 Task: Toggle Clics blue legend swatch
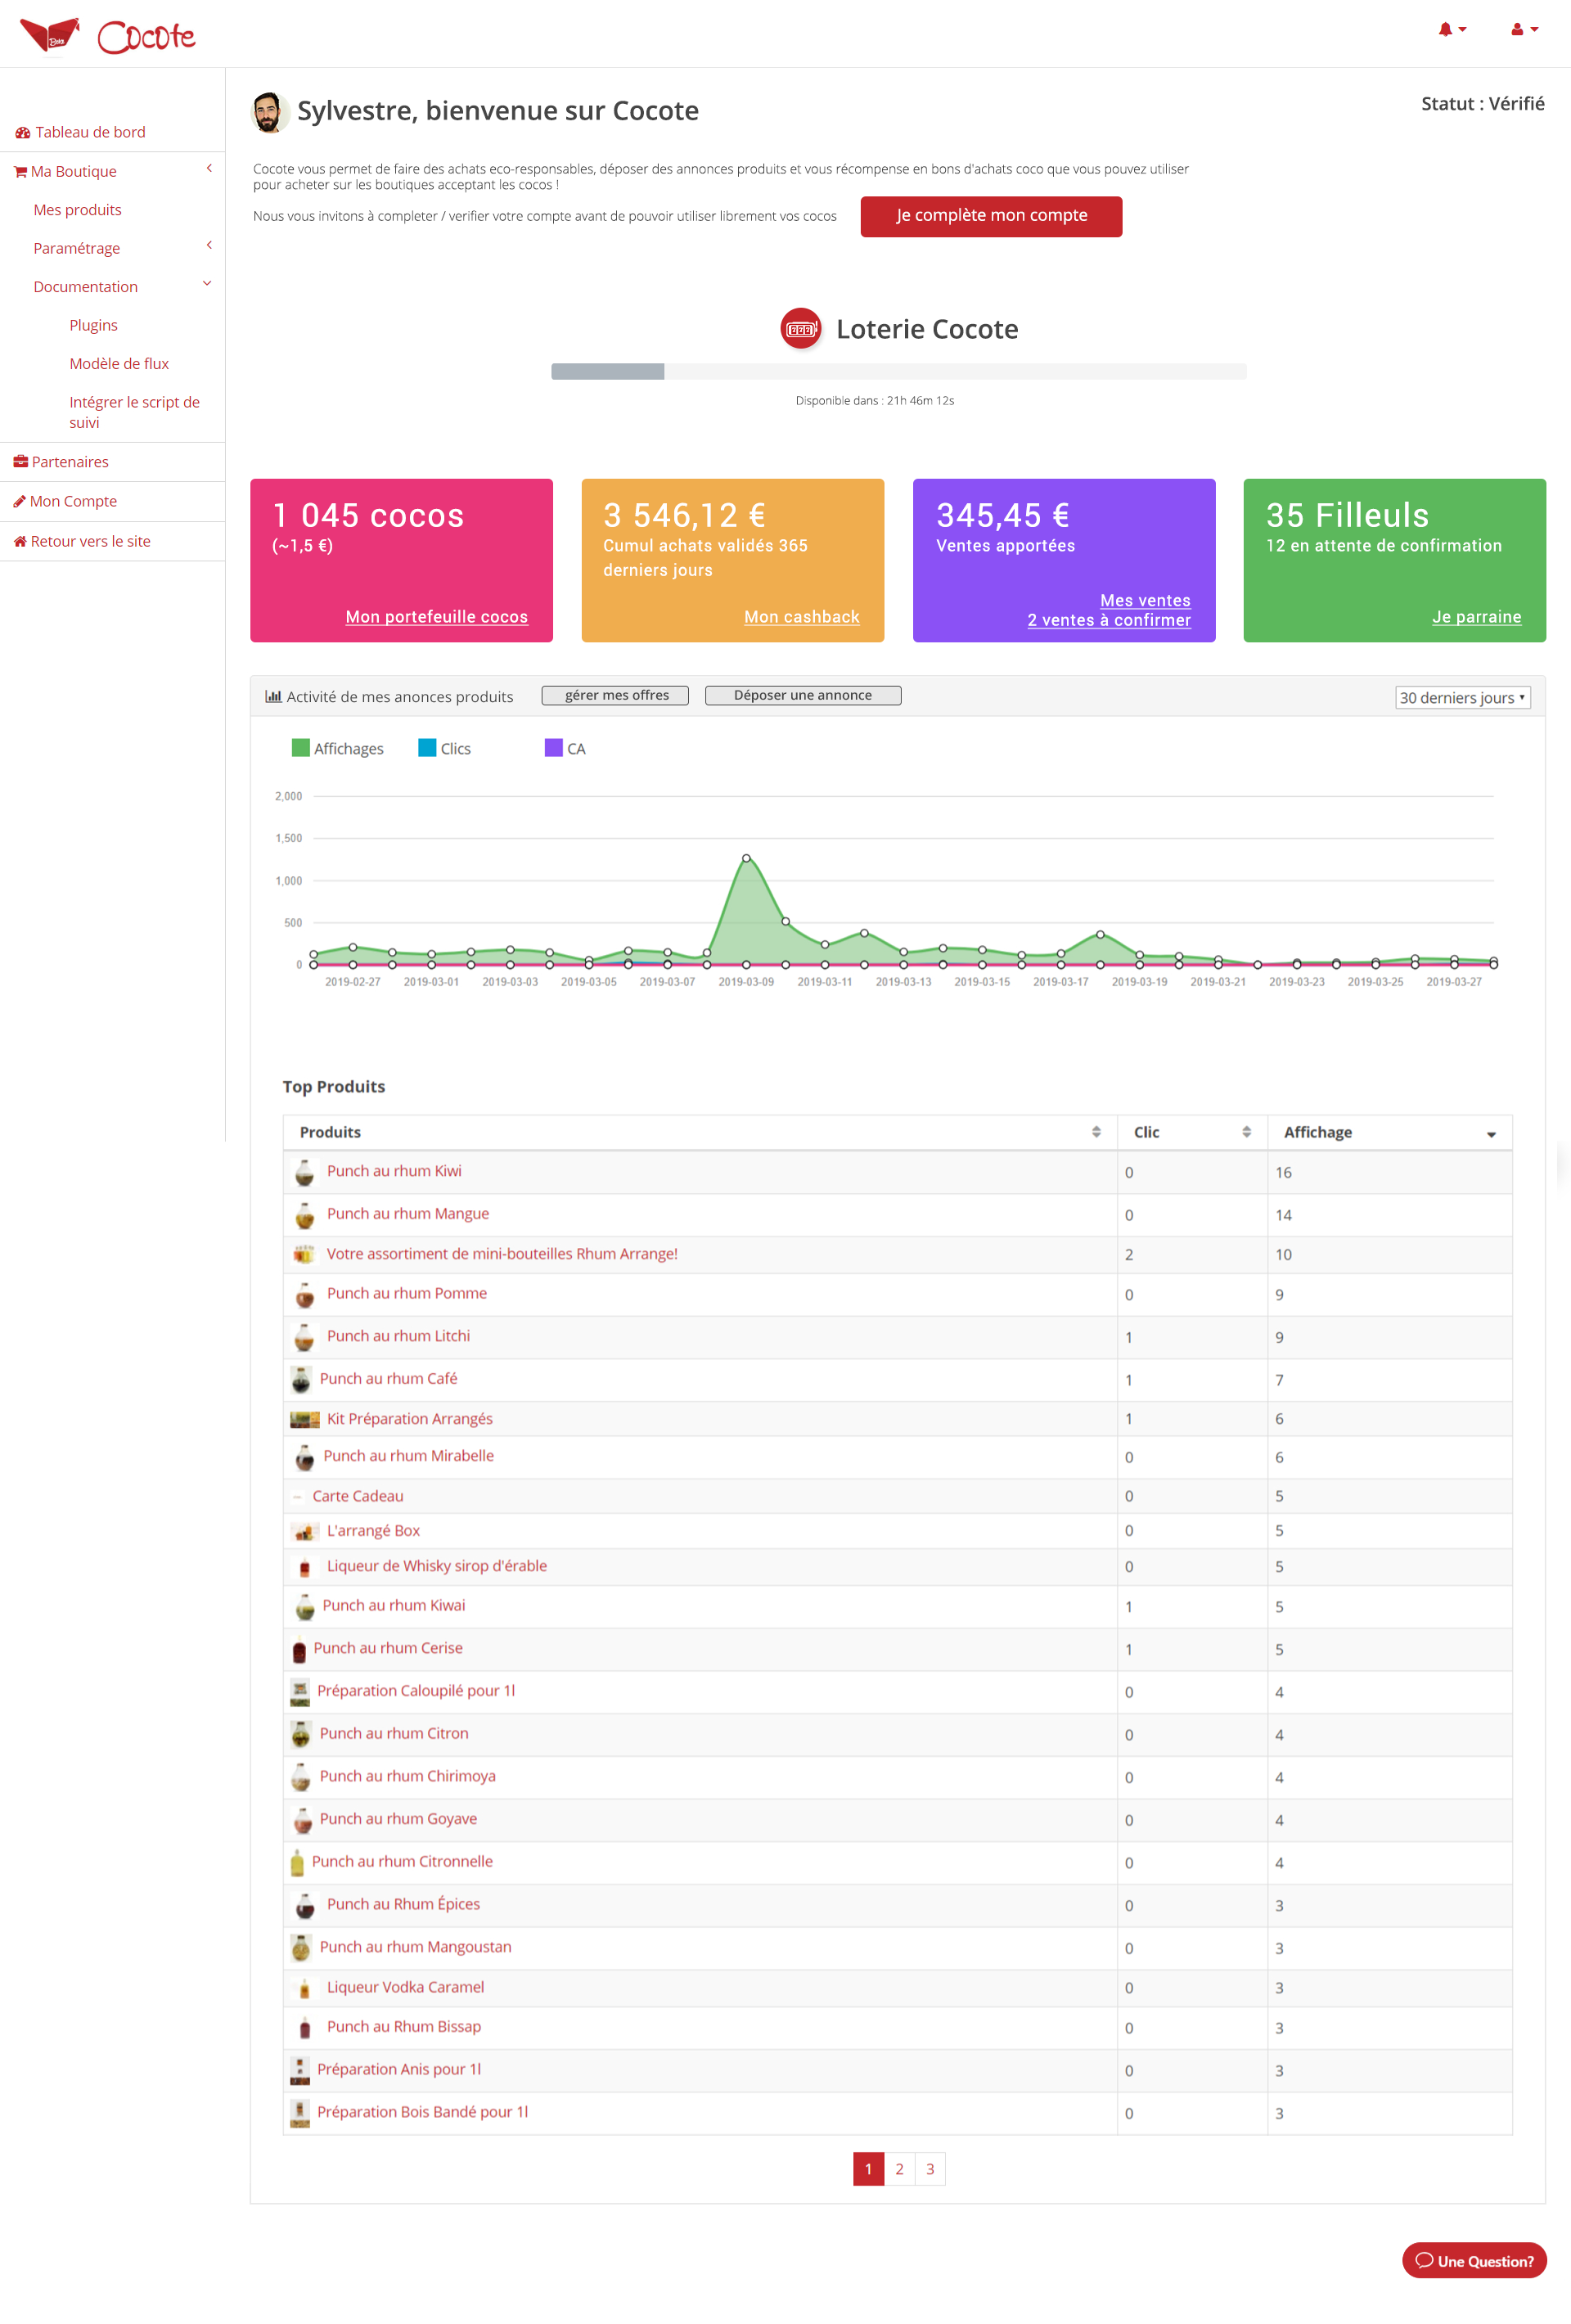click(427, 748)
